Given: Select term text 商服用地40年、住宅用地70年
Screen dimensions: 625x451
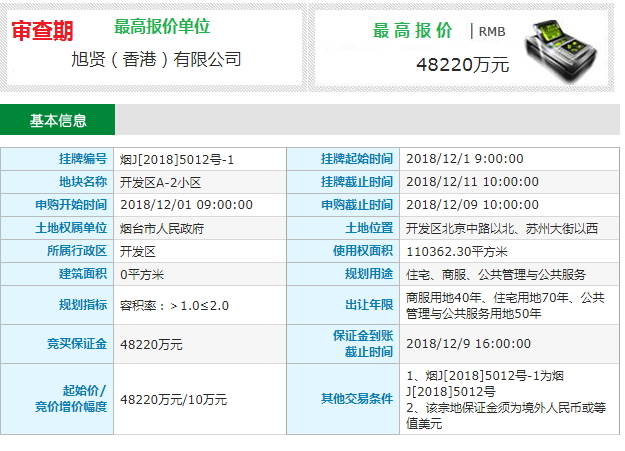Looking at the screenshot, I should click(x=487, y=298).
